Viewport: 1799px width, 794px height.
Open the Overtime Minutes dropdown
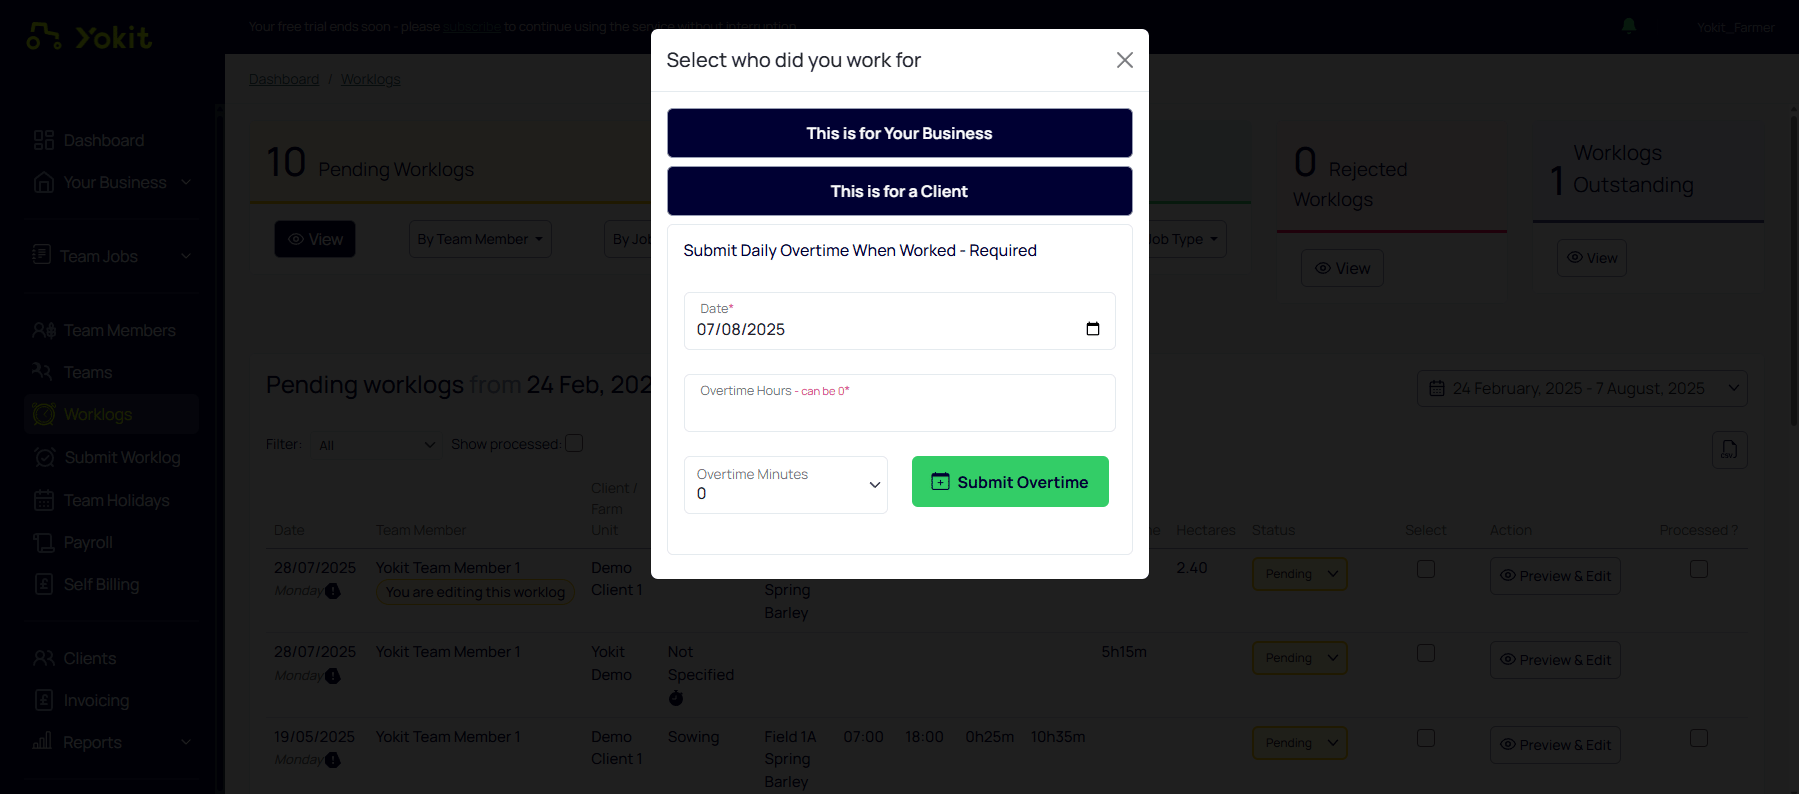786,485
